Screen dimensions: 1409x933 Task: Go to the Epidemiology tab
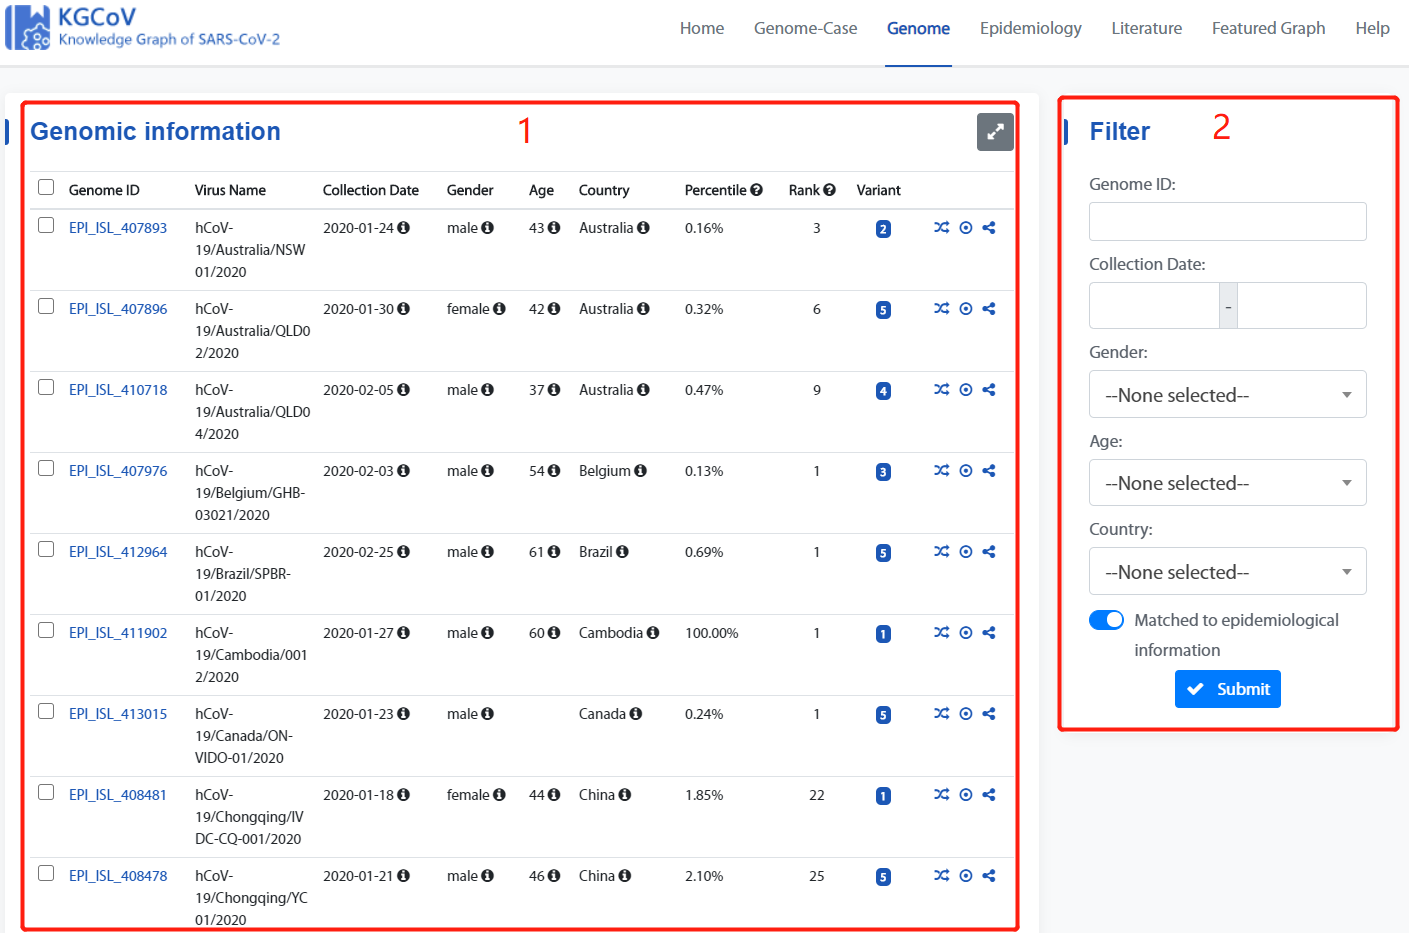[1030, 28]
